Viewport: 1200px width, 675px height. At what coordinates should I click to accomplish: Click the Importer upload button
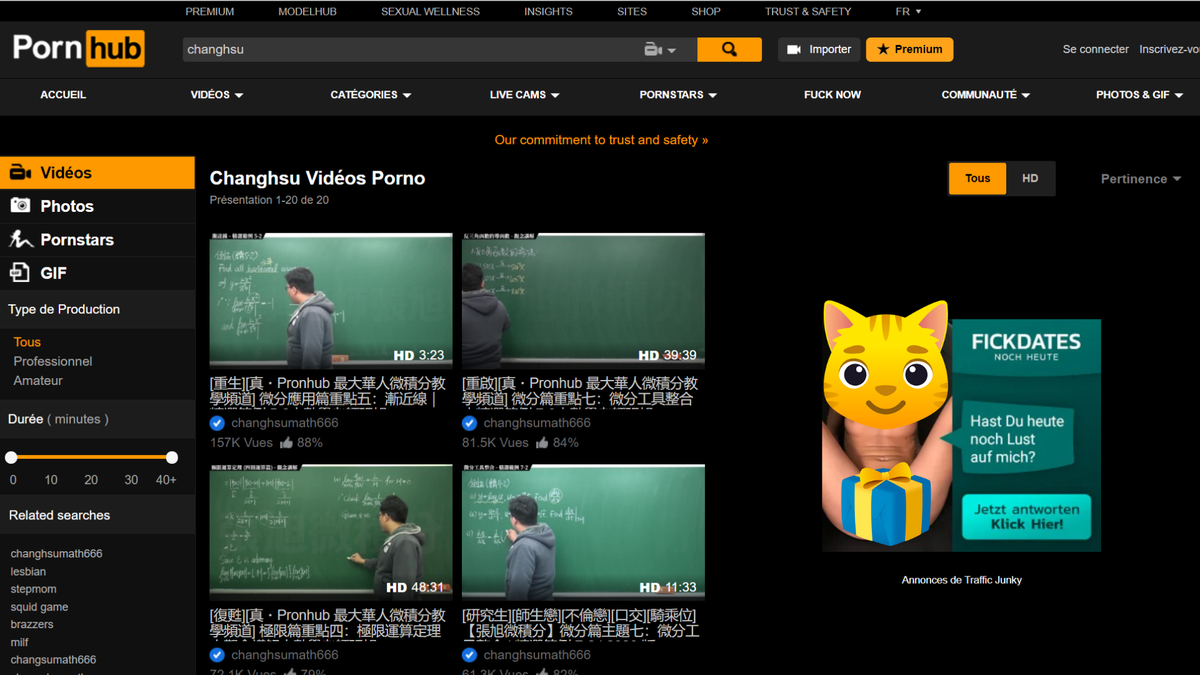pyautogui.click(x=819, y=49)
